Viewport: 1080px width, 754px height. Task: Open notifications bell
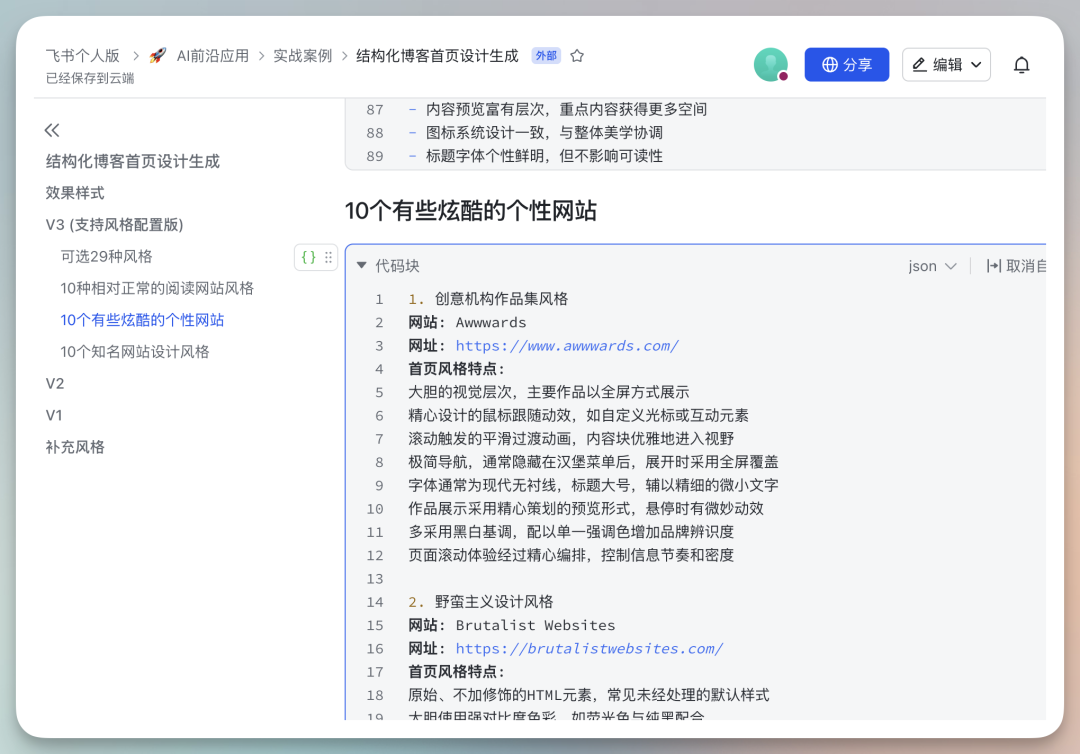coord(1021,65)
